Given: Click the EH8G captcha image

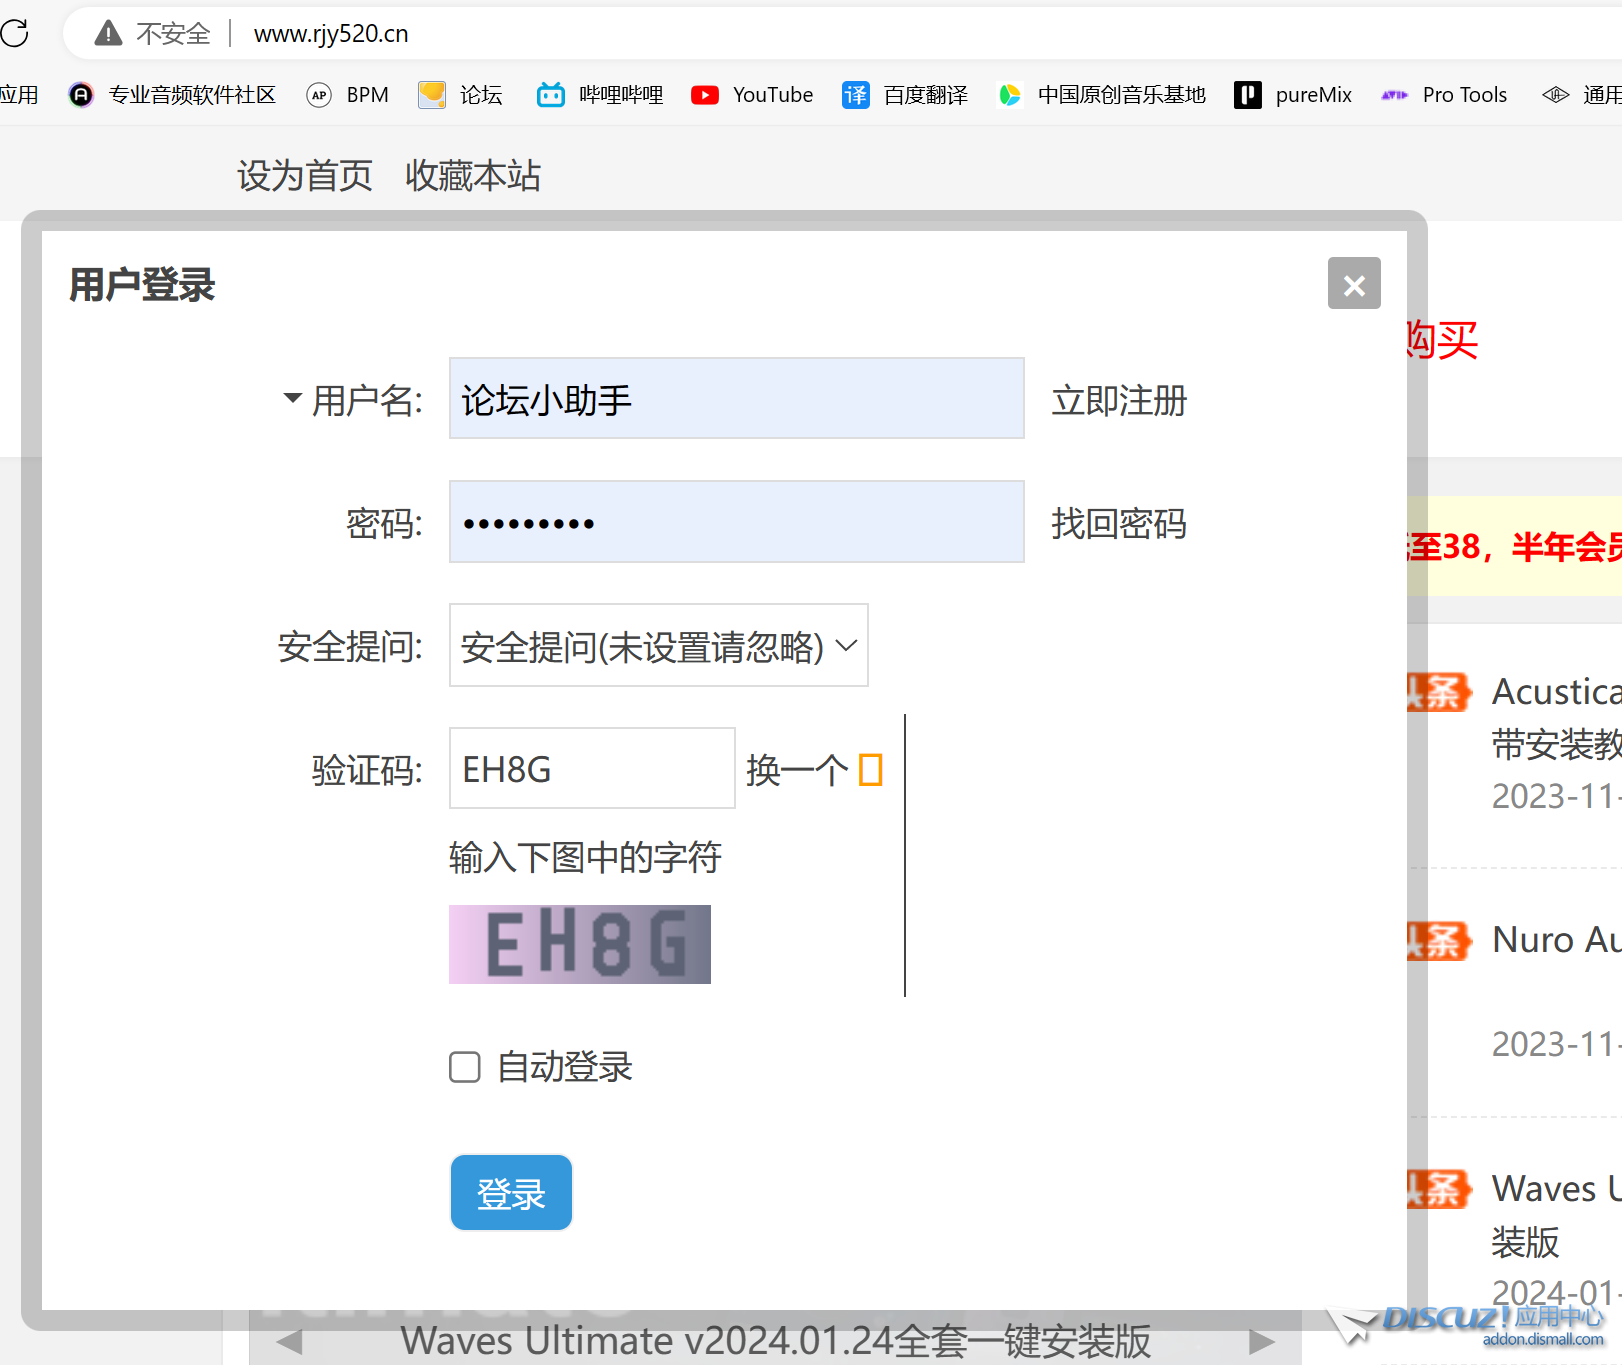Looking at the screenshot, I should (x=579, y=944).
